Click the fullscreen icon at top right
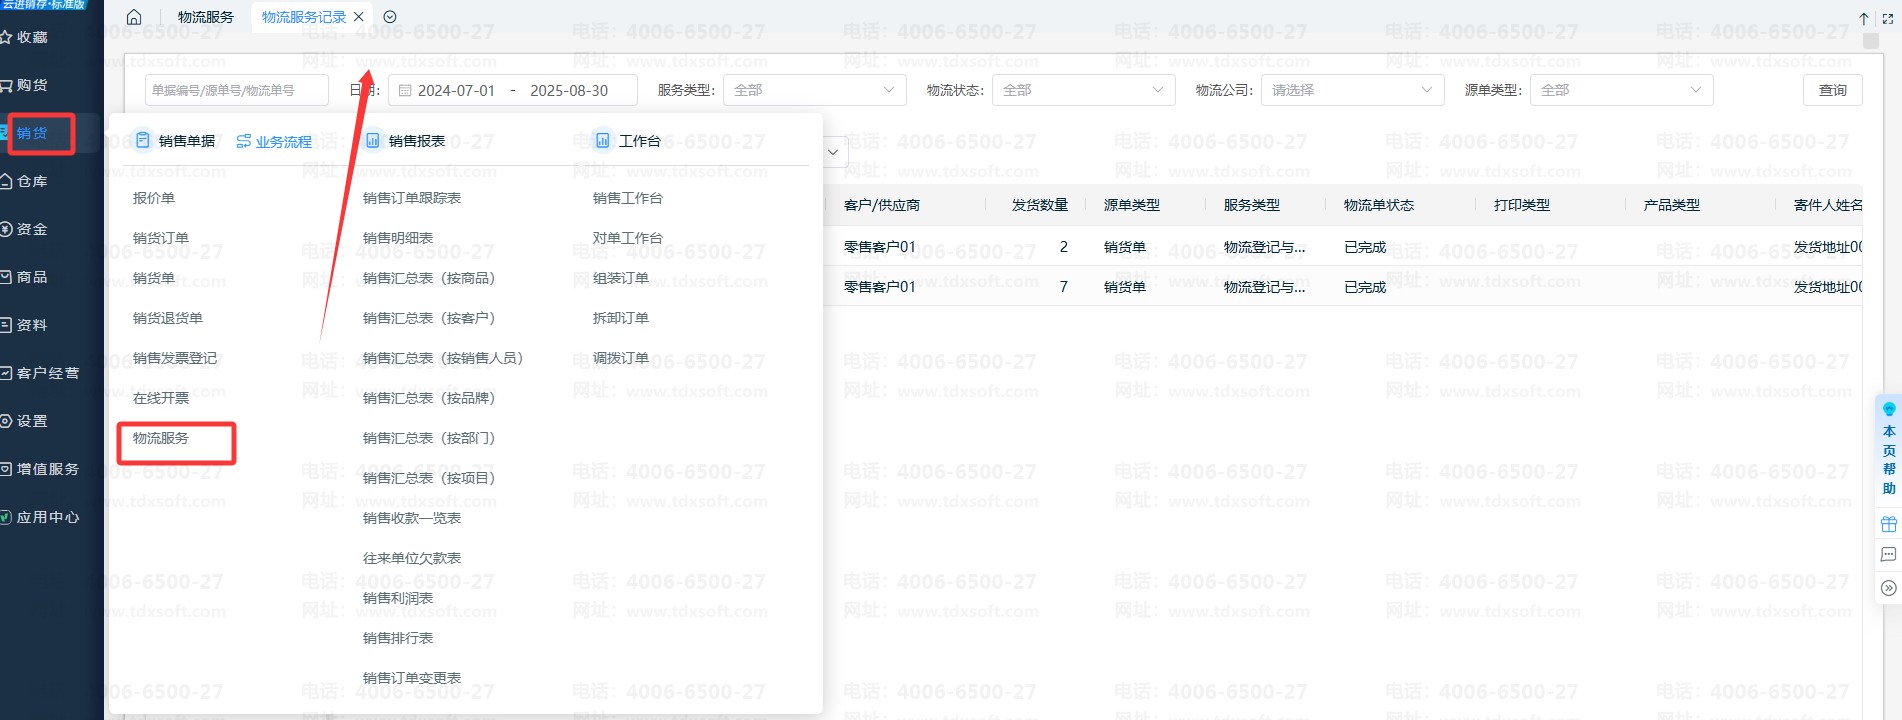Viewport: 1902px width, 720px height. pyautogui.click(x=1888, y=19)
